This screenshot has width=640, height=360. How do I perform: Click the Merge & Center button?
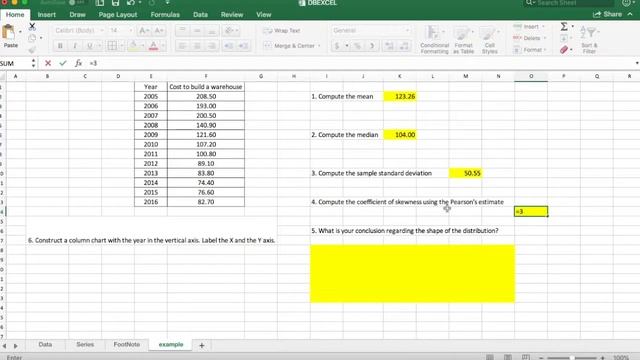(289, 46)
